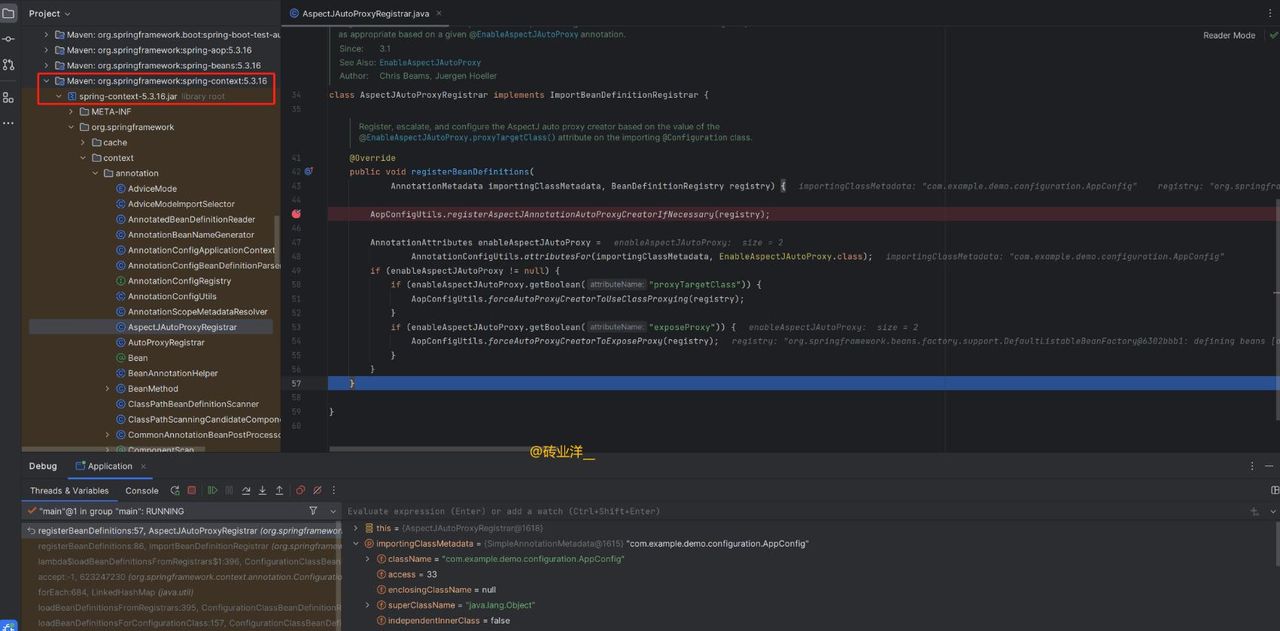Toggle Reader Mode in the editor
The width and height of the screenshot is (1280, 631).
click(1229, 35)
